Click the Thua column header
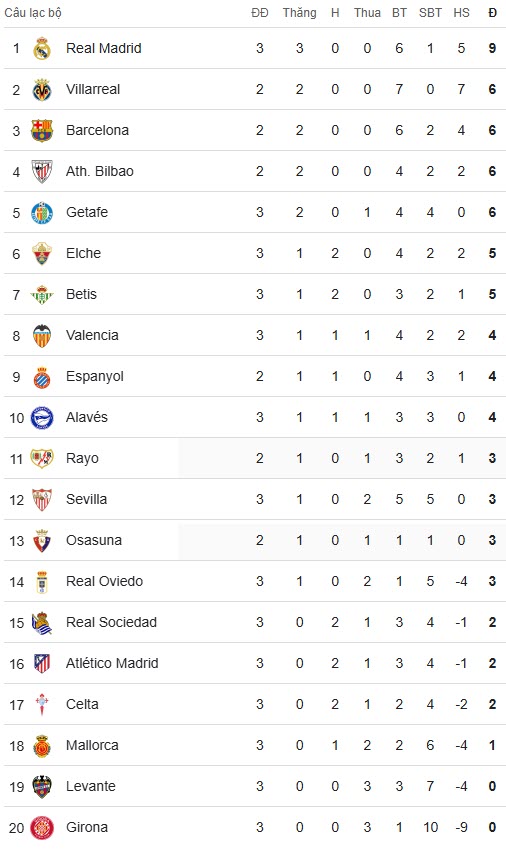 pos(367,13)
